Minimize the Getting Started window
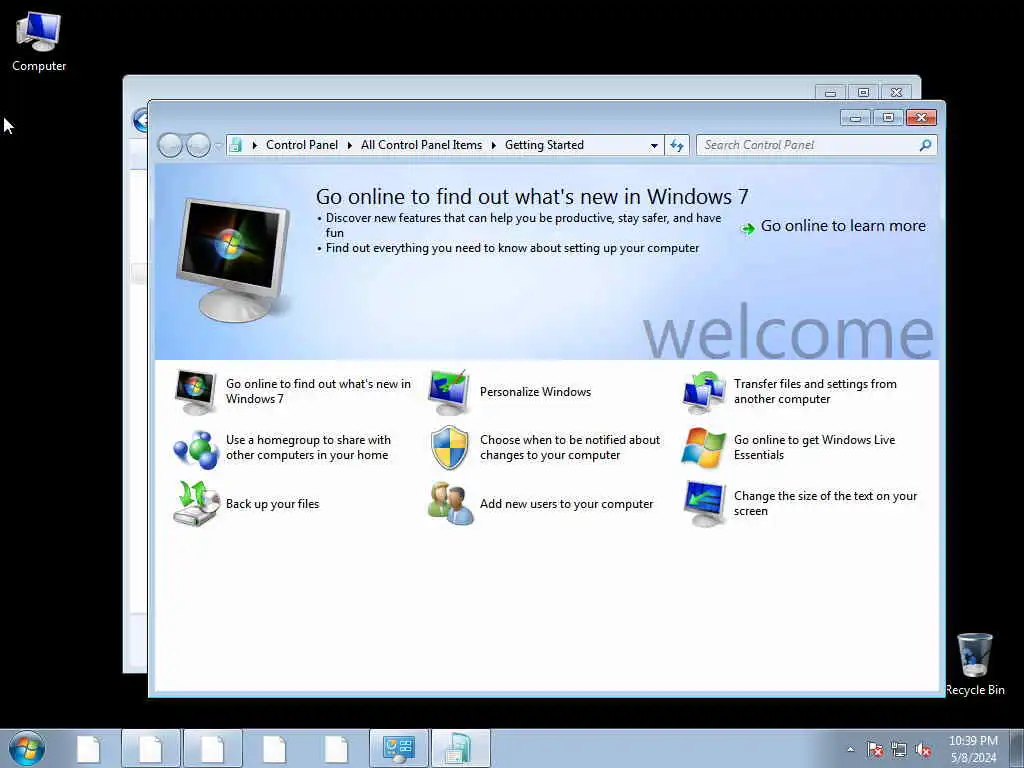 [x=856, y=118]
